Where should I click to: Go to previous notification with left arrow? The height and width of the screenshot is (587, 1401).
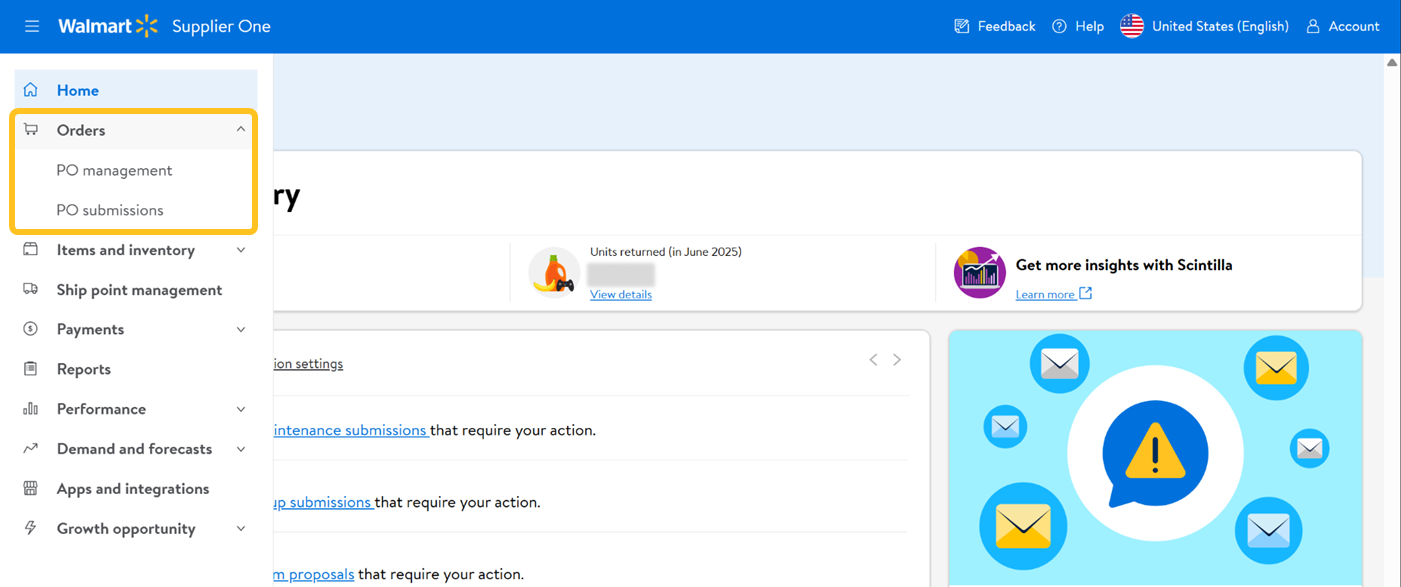[x=873, y=360]
